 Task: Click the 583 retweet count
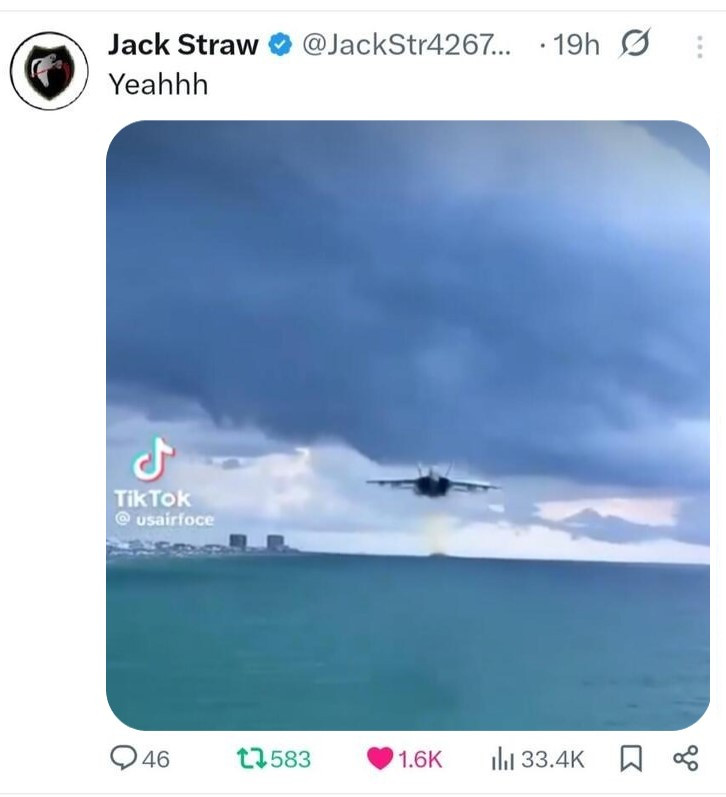click(x=290, y=759)
